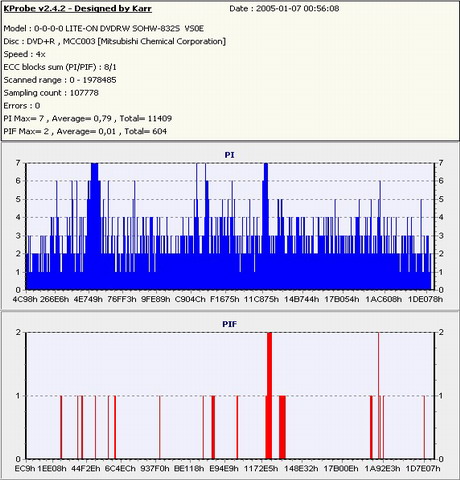460x480 pixels.
Task: Click the ECC blocks sum 8/1 line
Action: point(60,67)
